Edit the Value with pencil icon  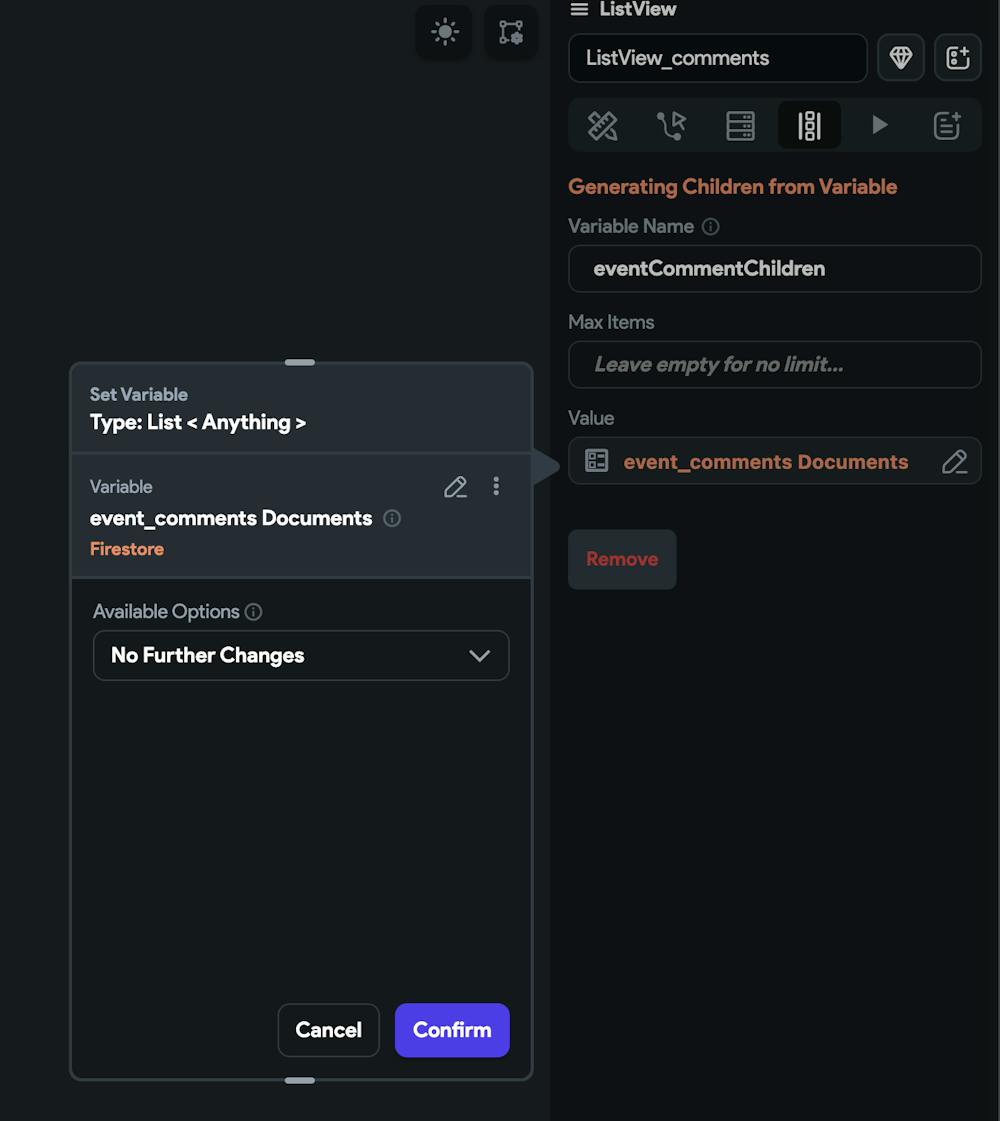pos(954,462)
